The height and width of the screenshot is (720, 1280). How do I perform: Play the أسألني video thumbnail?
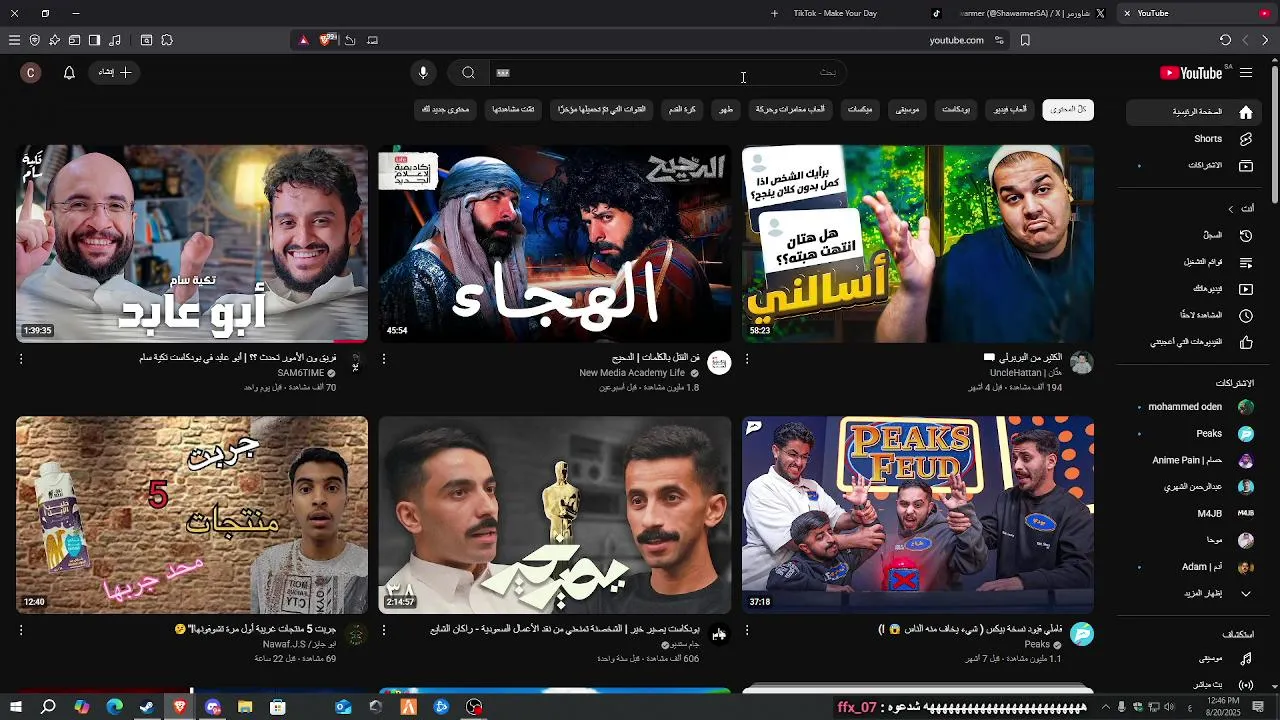(x=918, y=244)
